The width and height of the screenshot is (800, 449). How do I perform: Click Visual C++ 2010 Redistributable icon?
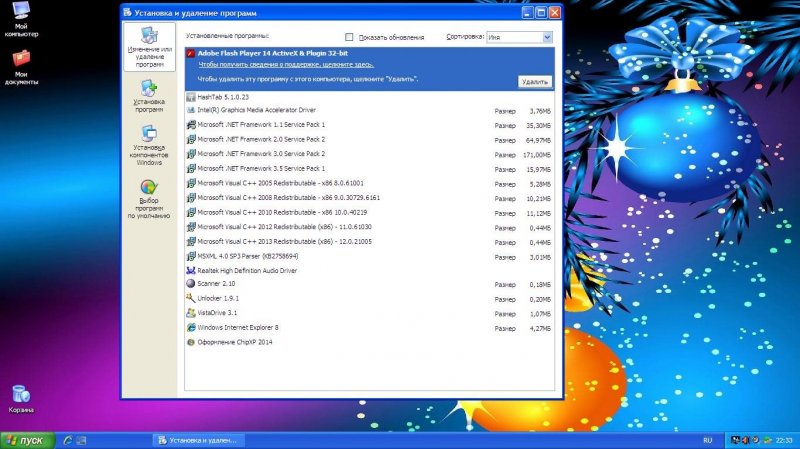pyautogui.click(x=191, y=212)
